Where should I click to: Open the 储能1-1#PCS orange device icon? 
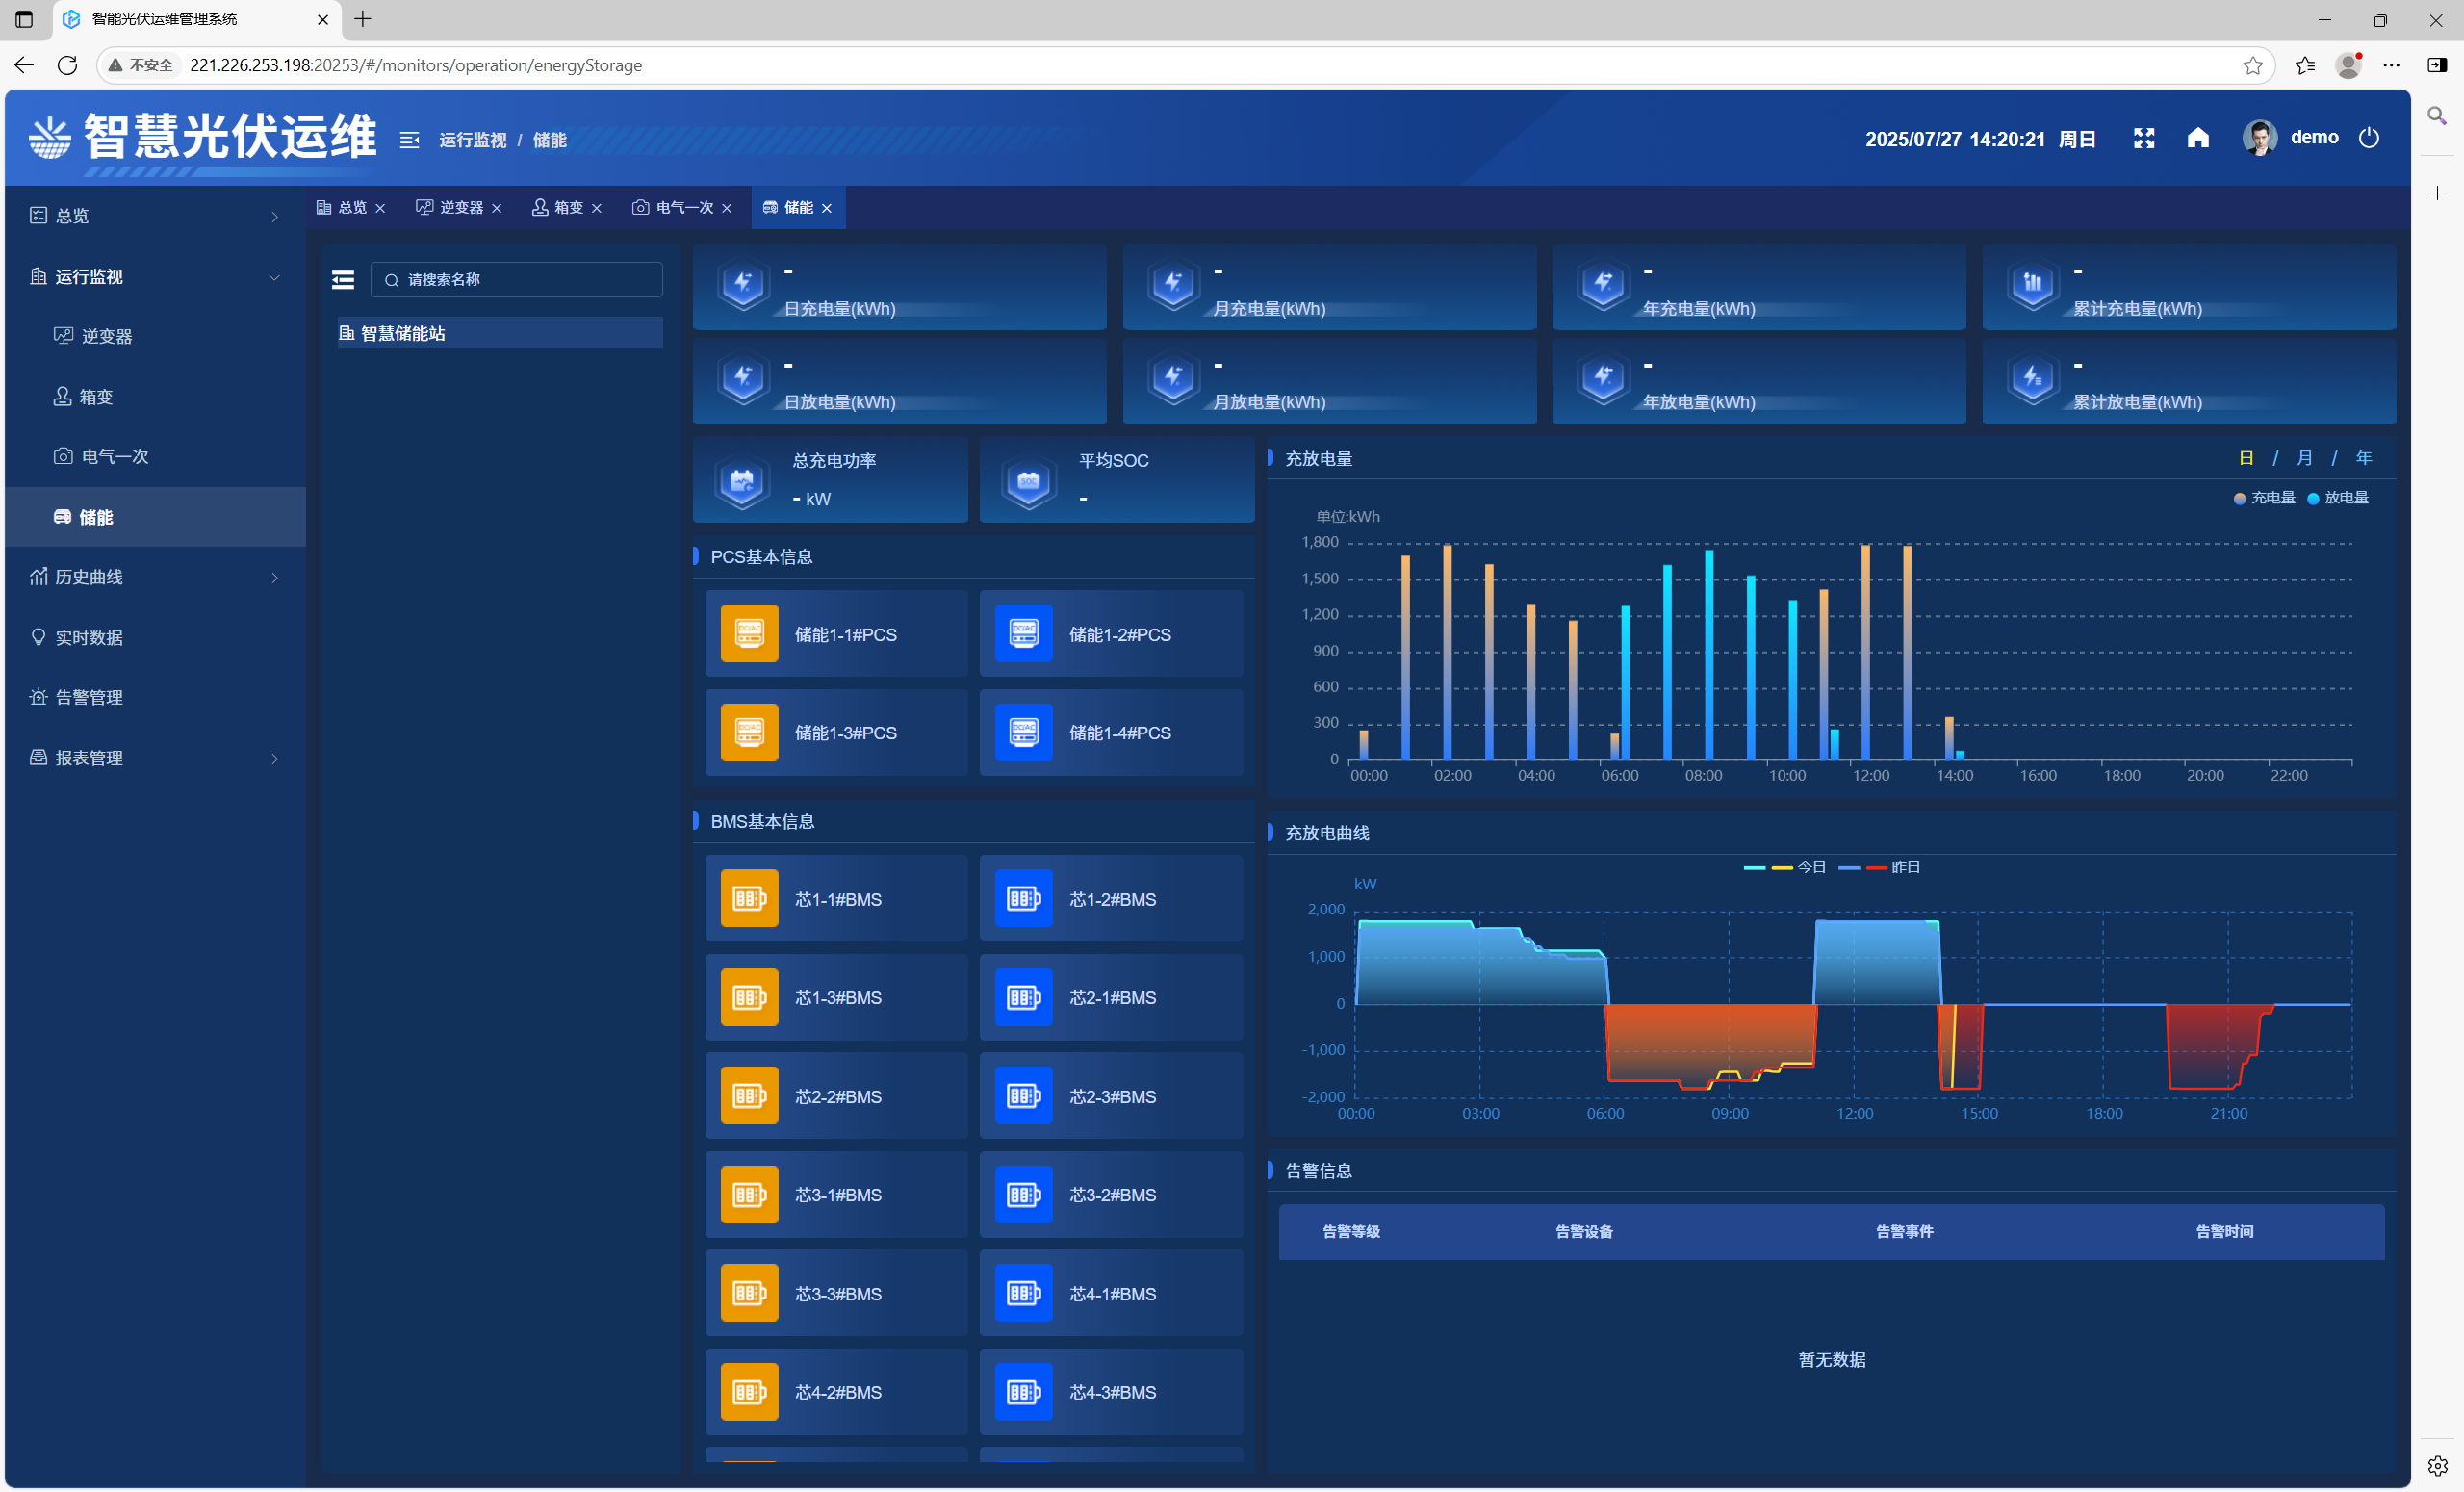pyautogui.click(x=749, y=634)
